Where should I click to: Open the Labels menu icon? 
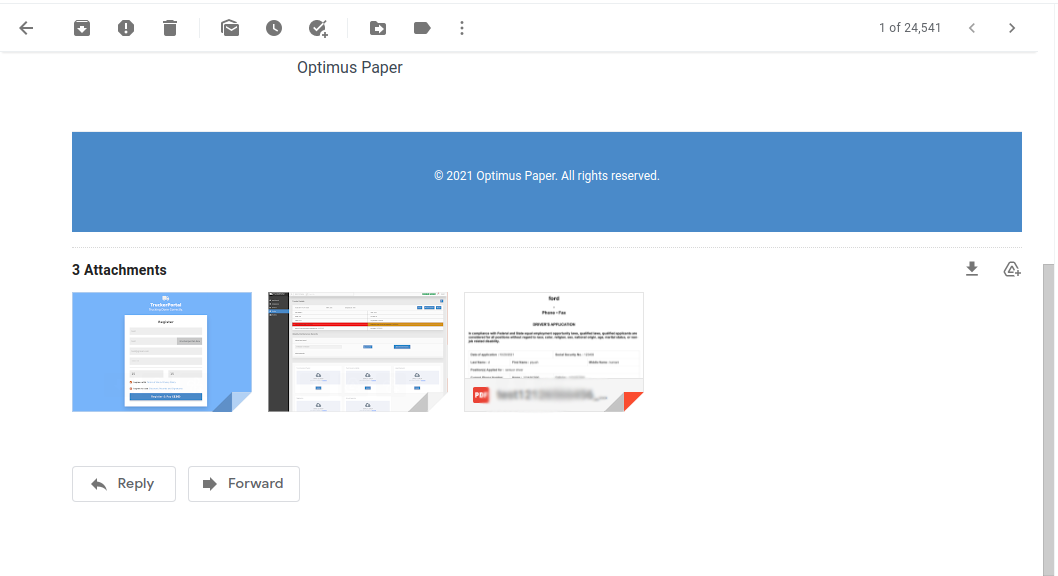422,28
